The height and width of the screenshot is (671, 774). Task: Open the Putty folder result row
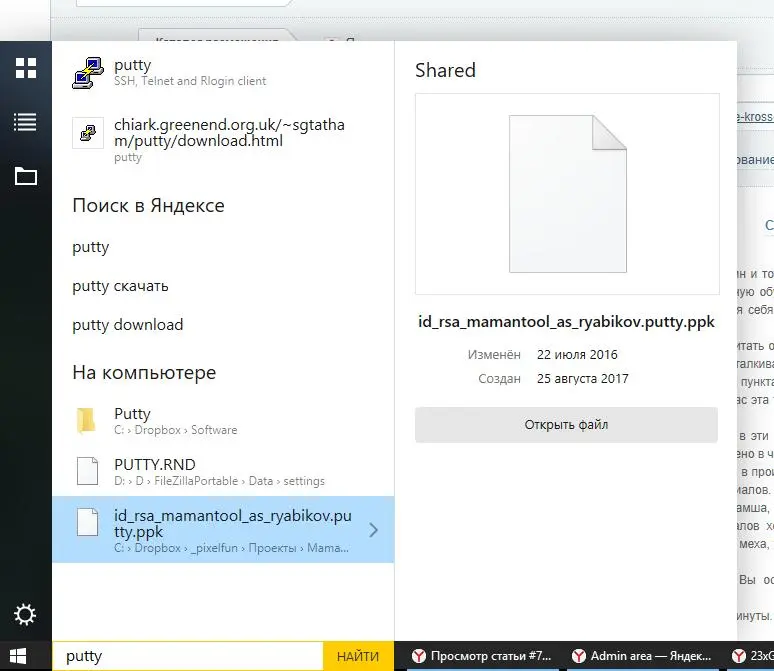(223, 421)
